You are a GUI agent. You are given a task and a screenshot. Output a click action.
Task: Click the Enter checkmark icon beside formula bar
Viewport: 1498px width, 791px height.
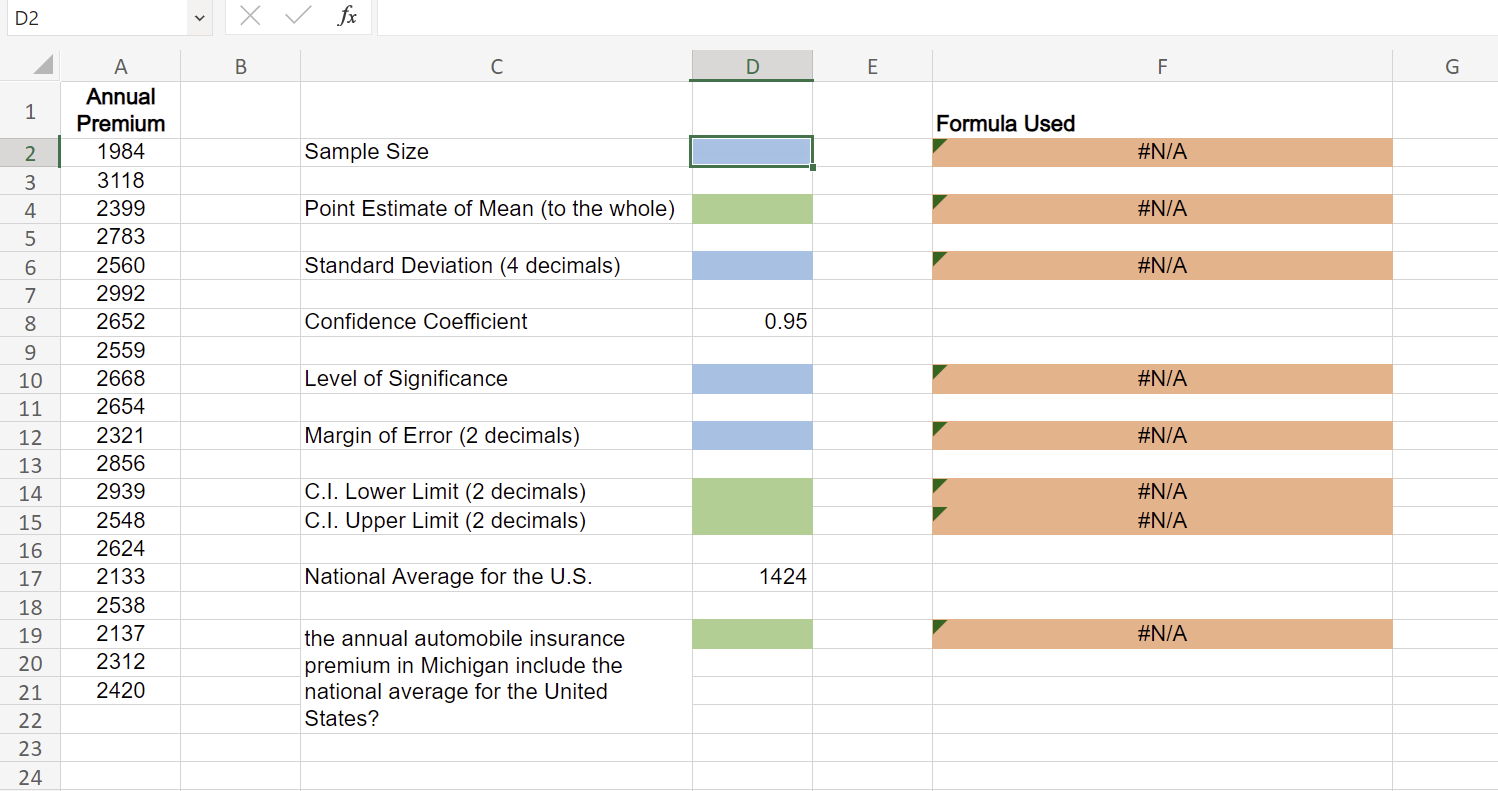295,17
